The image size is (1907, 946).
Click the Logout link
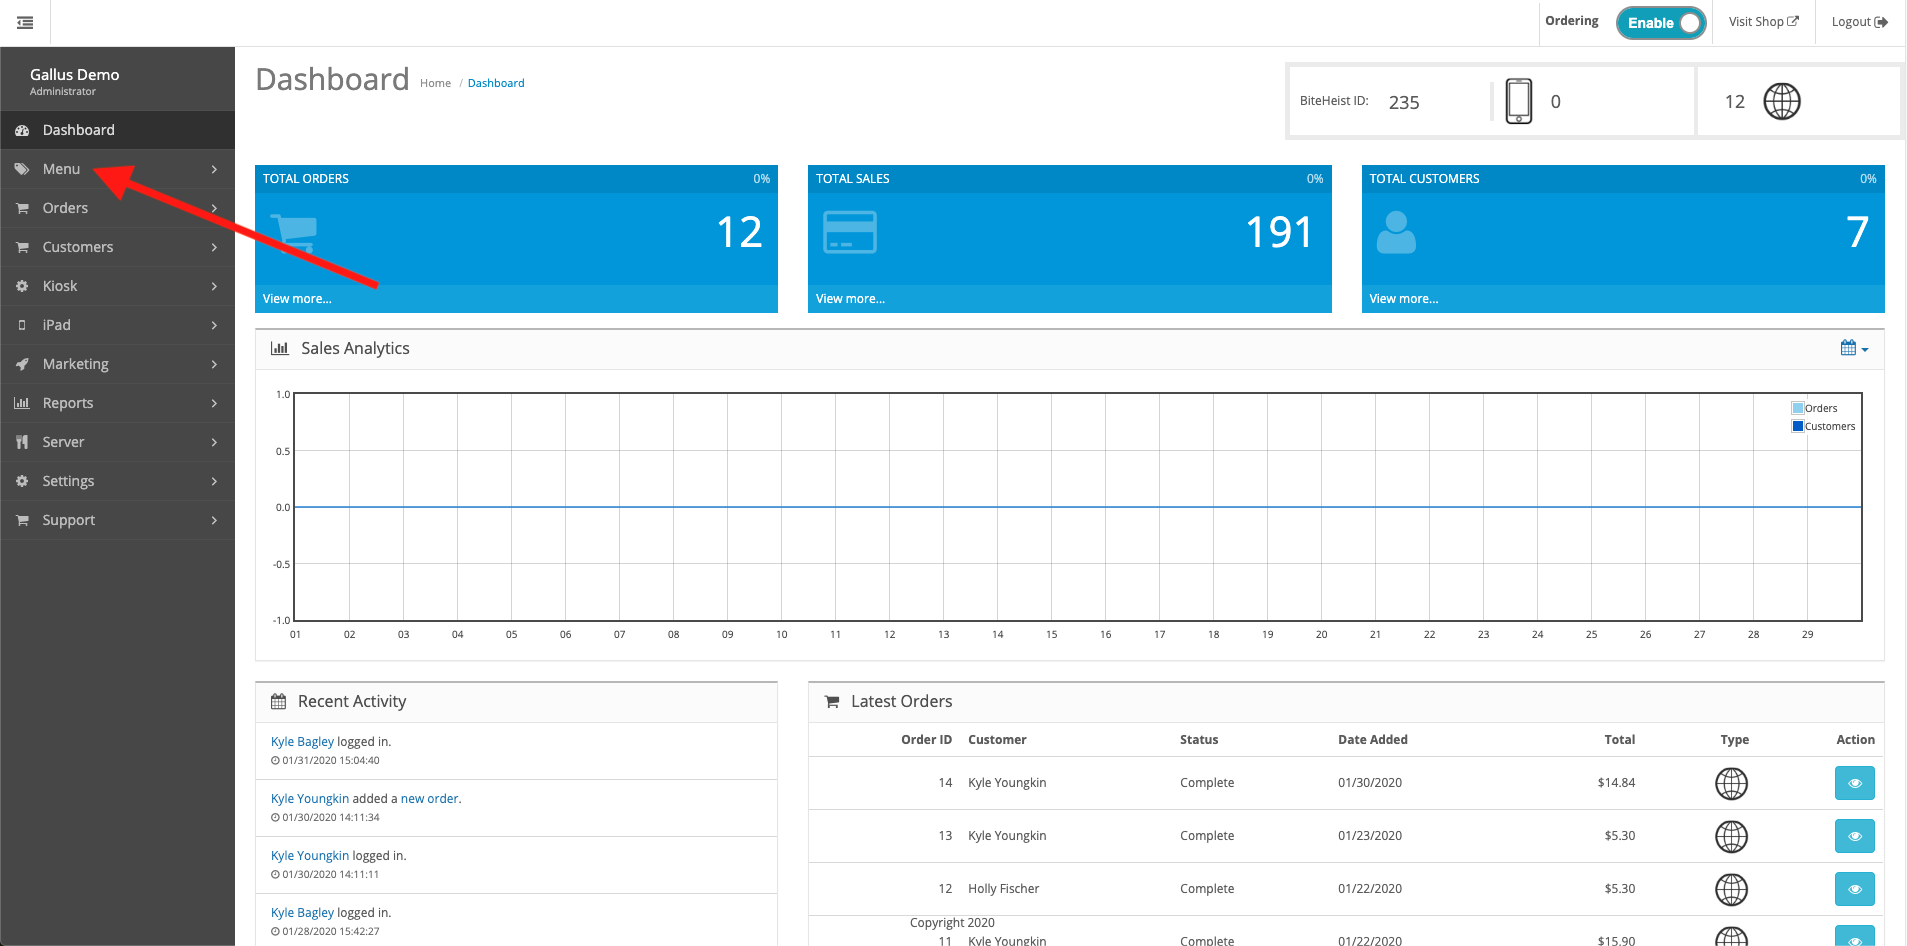tap(1860, 22)
